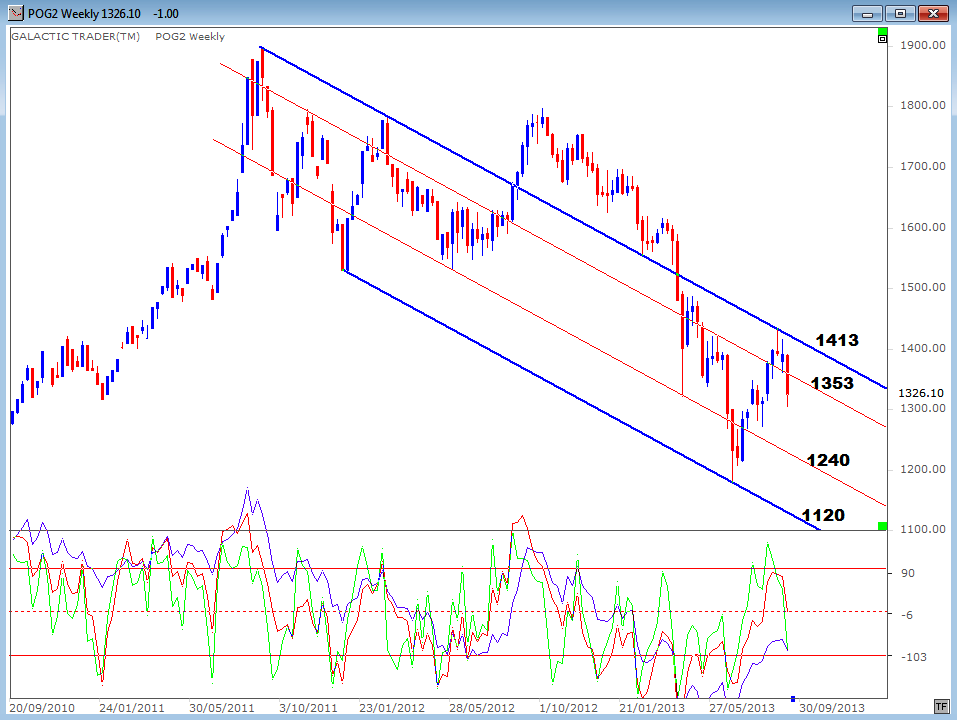Click the 1500.00 price axis value

923,287
